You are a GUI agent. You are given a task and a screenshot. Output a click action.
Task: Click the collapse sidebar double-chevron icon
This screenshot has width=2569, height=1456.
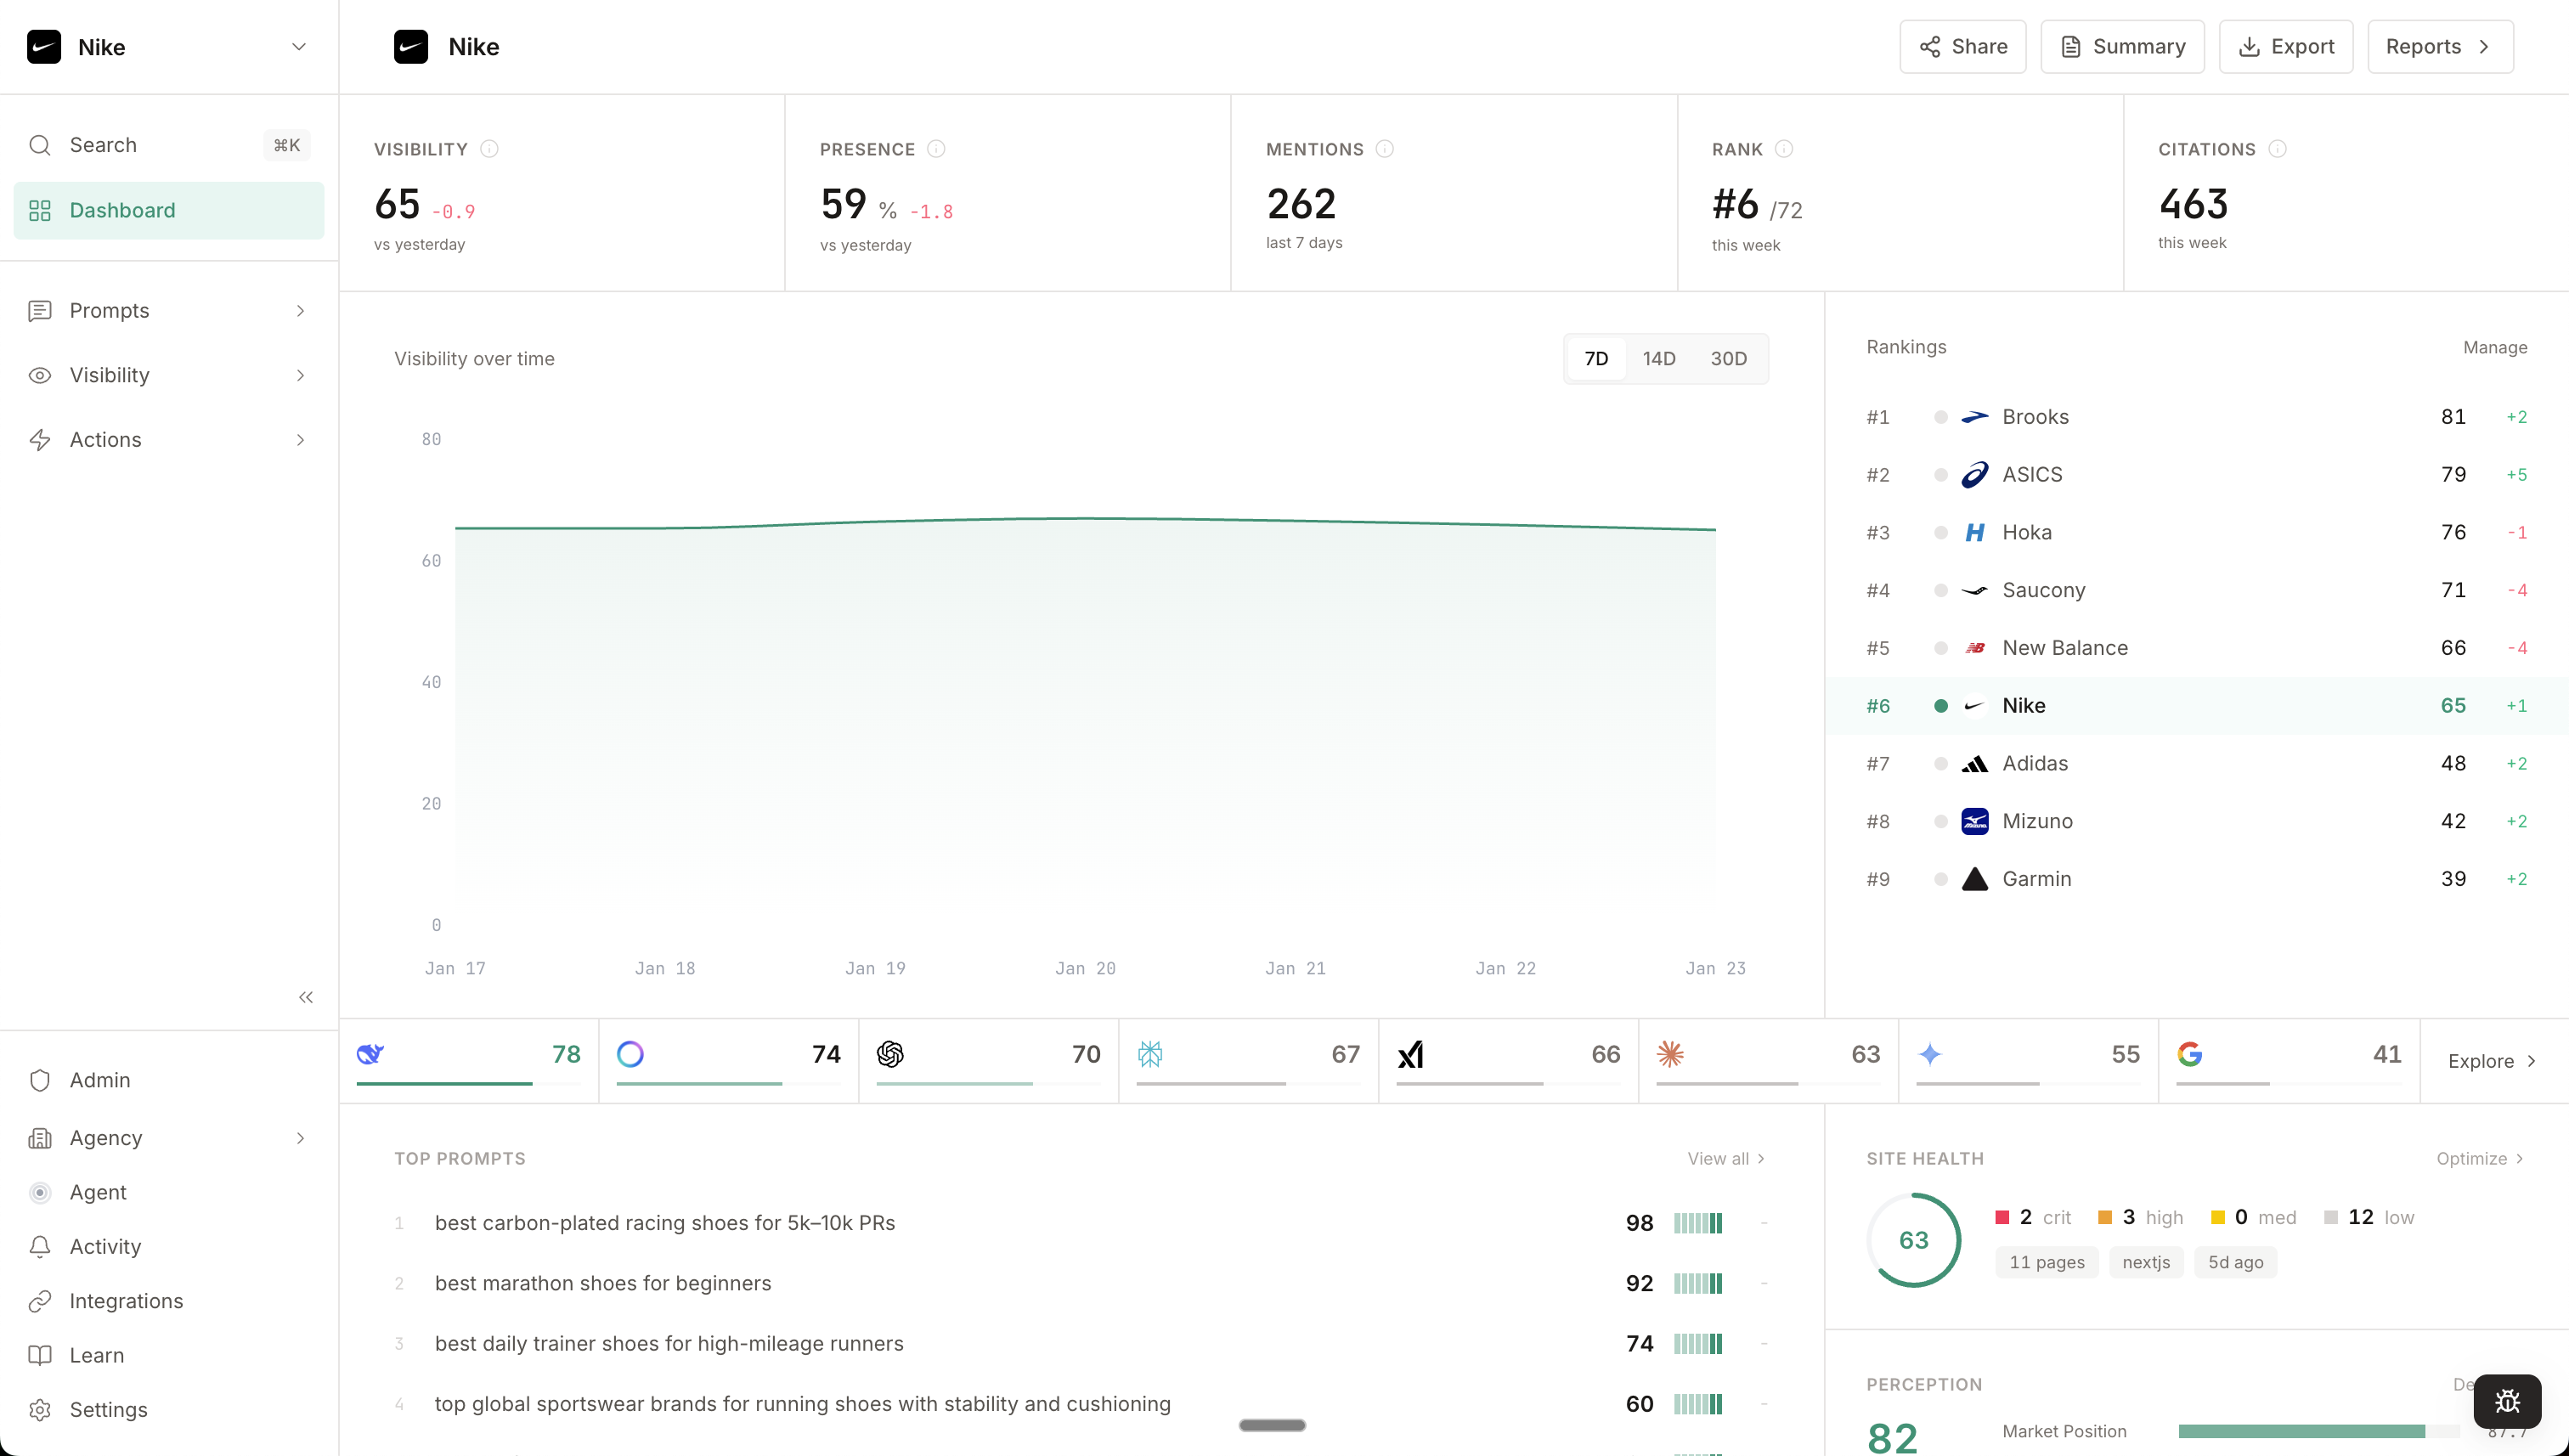pyautogui.click(x=306, y=997)
